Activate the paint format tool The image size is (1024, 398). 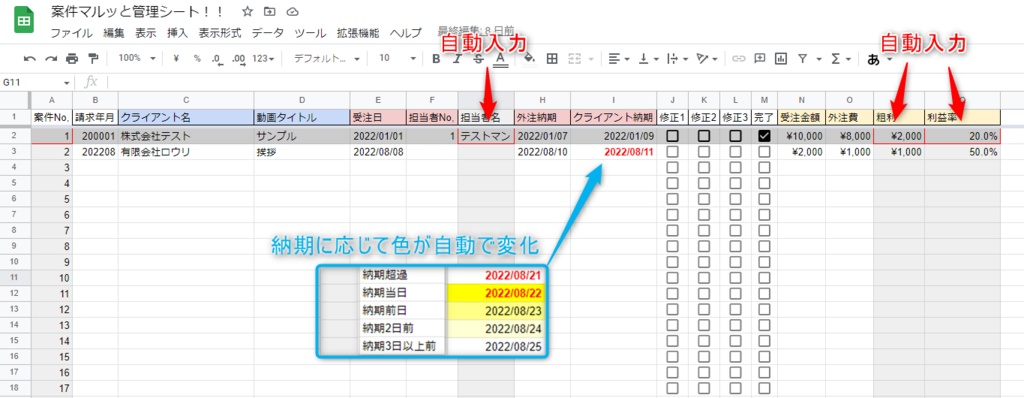[93, 58]
